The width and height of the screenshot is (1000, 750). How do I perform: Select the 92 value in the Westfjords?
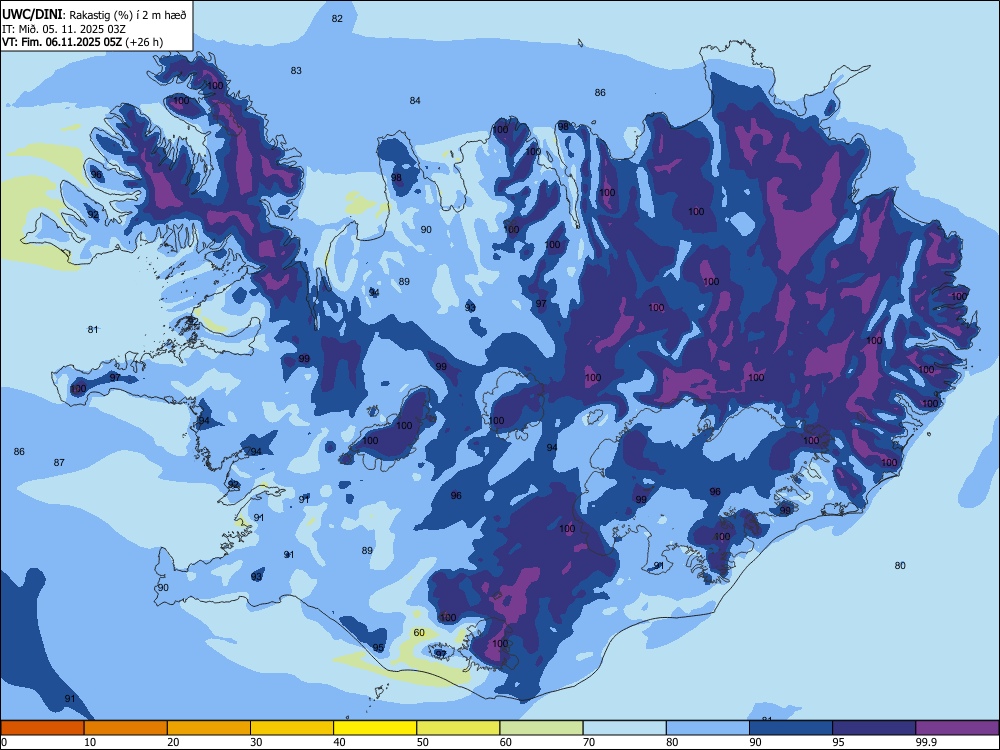click(93, 215)
